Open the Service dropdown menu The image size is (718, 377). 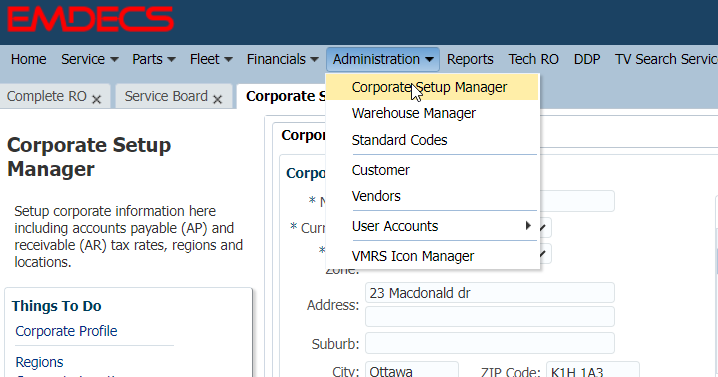pyautogui.click(x=90, y=59)
